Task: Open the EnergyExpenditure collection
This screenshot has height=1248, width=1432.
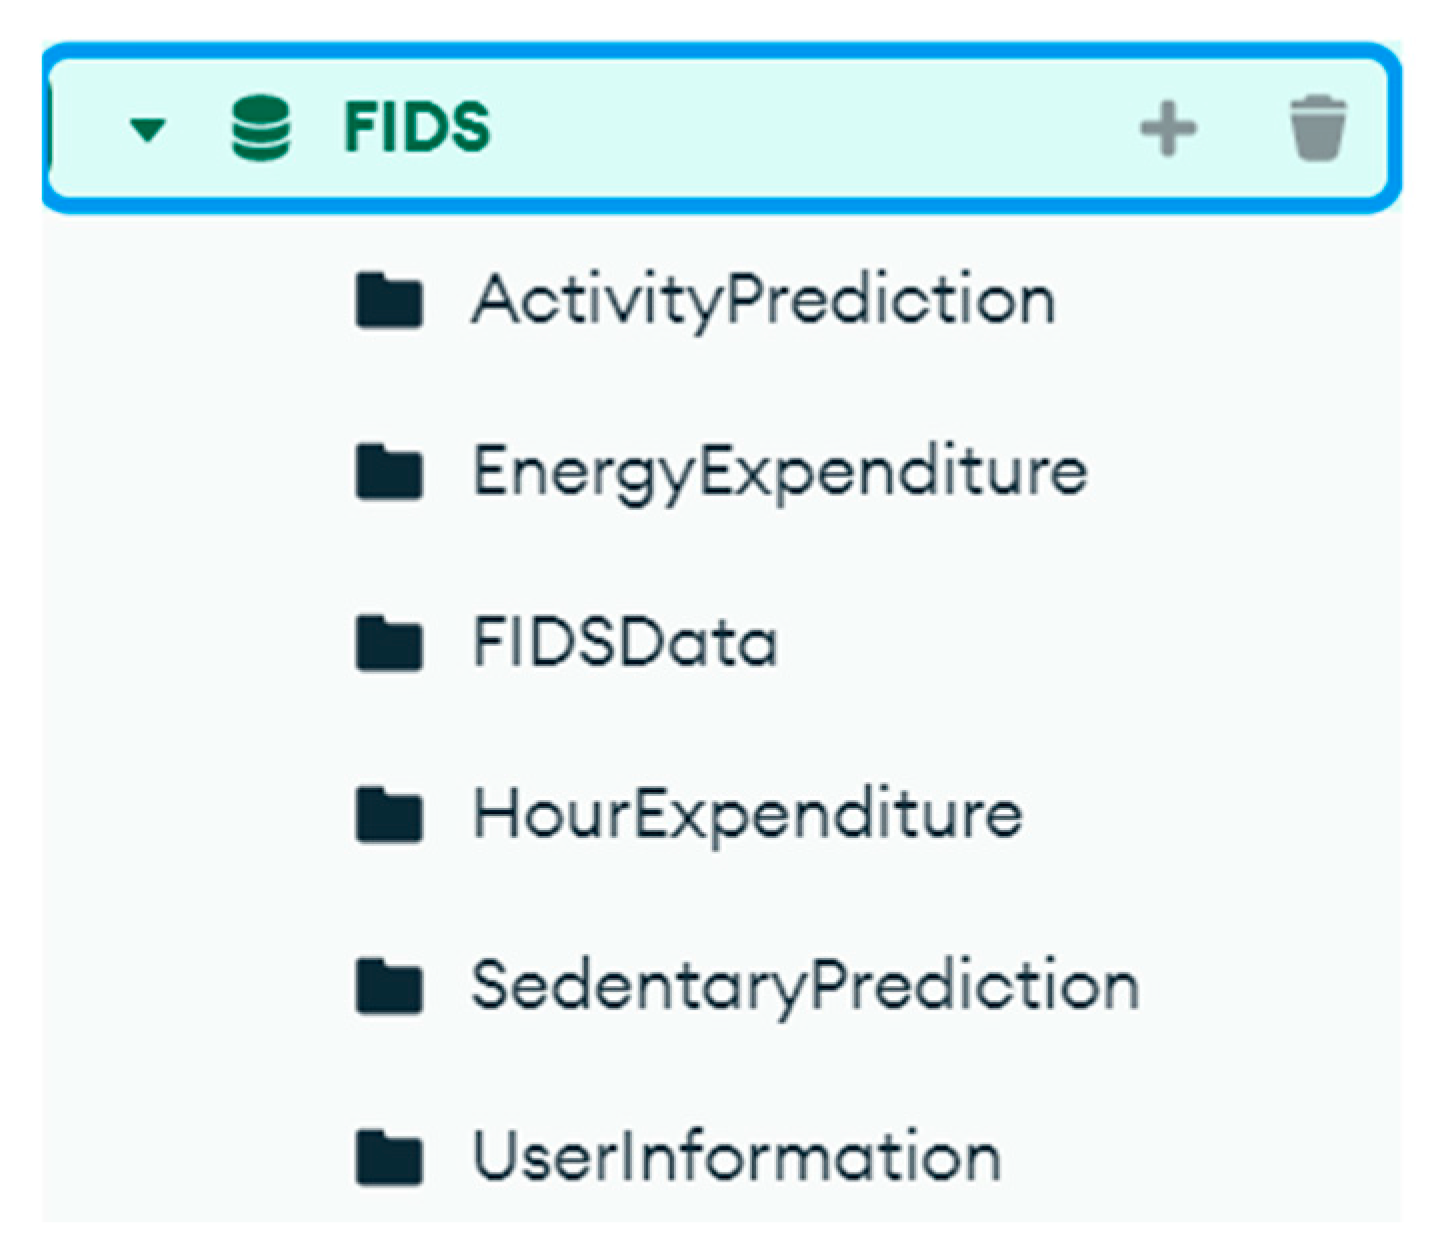Action: tap(780, 472)
